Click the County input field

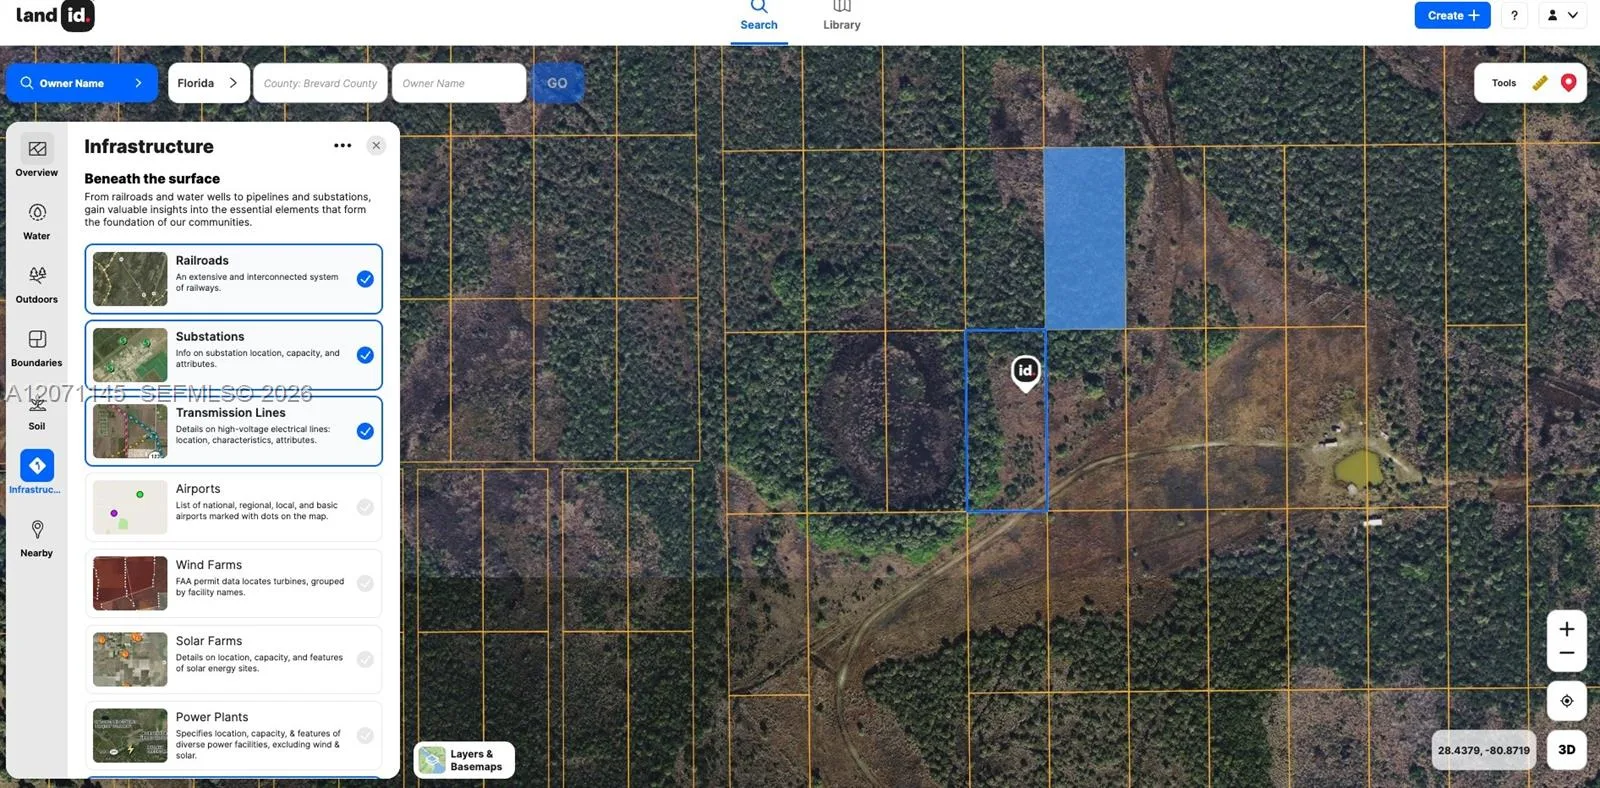coord(321,83)
